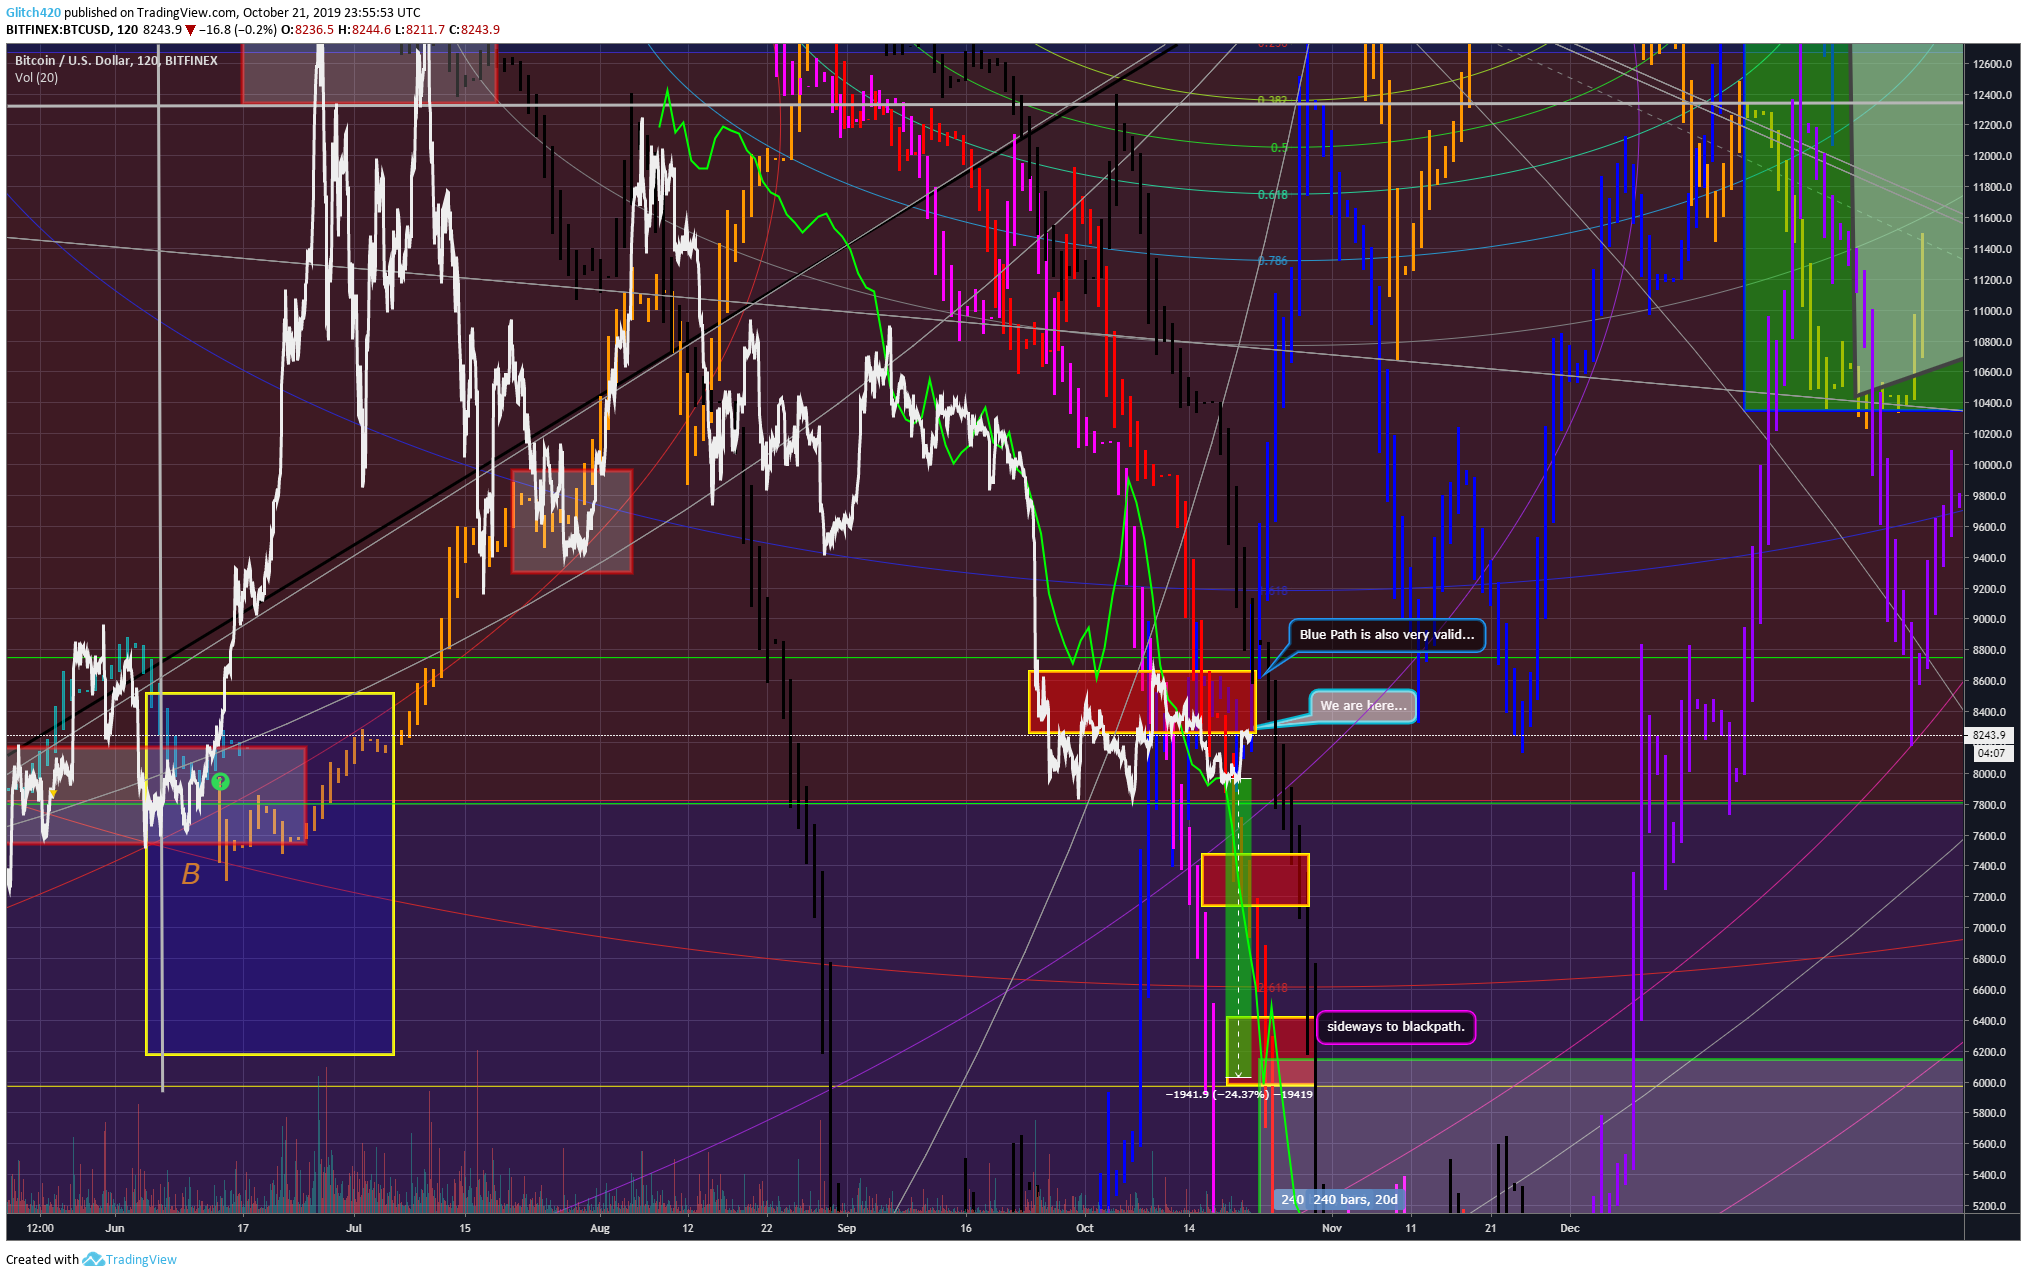Click the 0.786 Fibonacci arc label

click(1272, 261)
